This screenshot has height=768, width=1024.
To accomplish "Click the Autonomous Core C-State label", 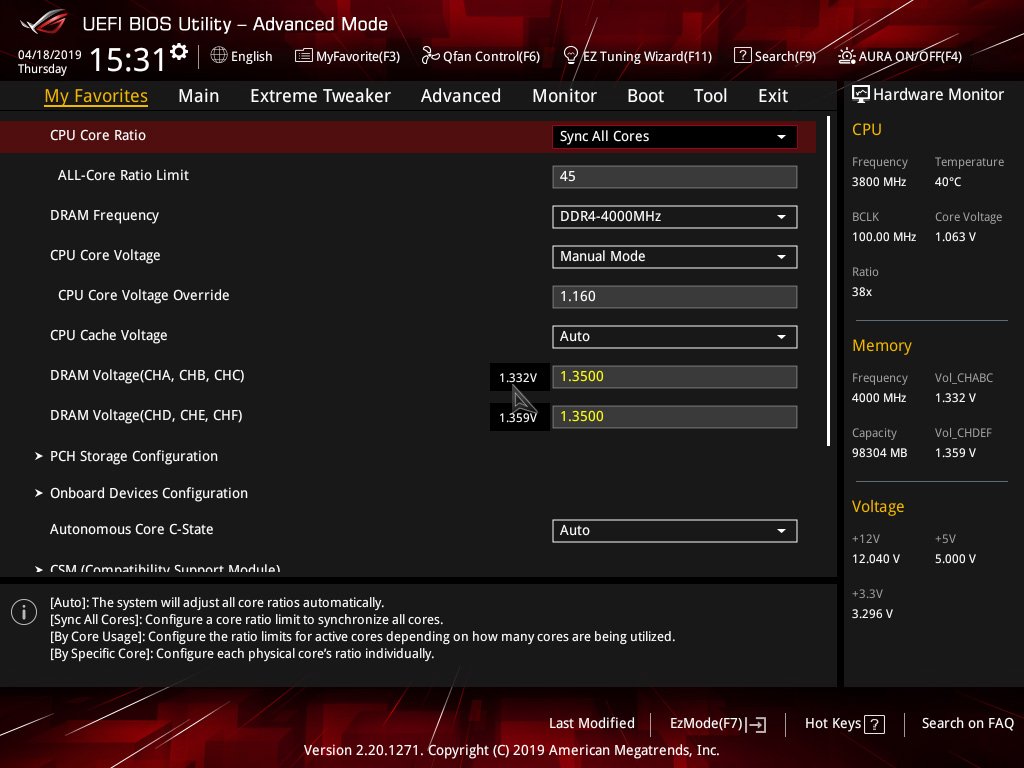I will (x=131, y=530).
